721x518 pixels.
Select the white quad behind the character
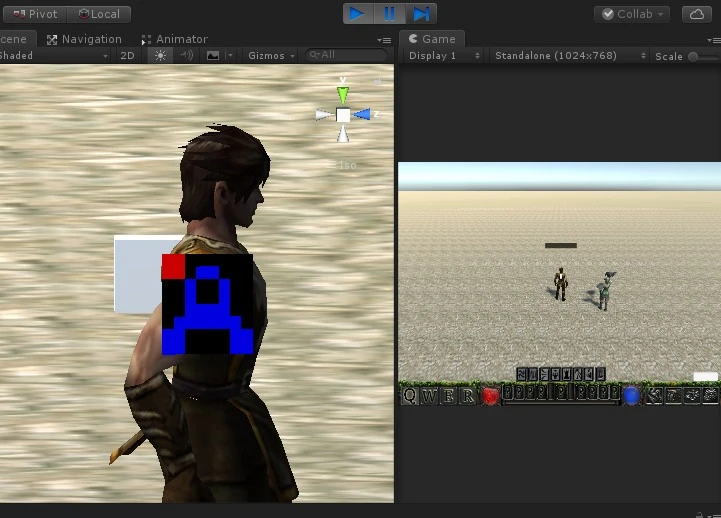pyautogui.click(x=138, y=275)
